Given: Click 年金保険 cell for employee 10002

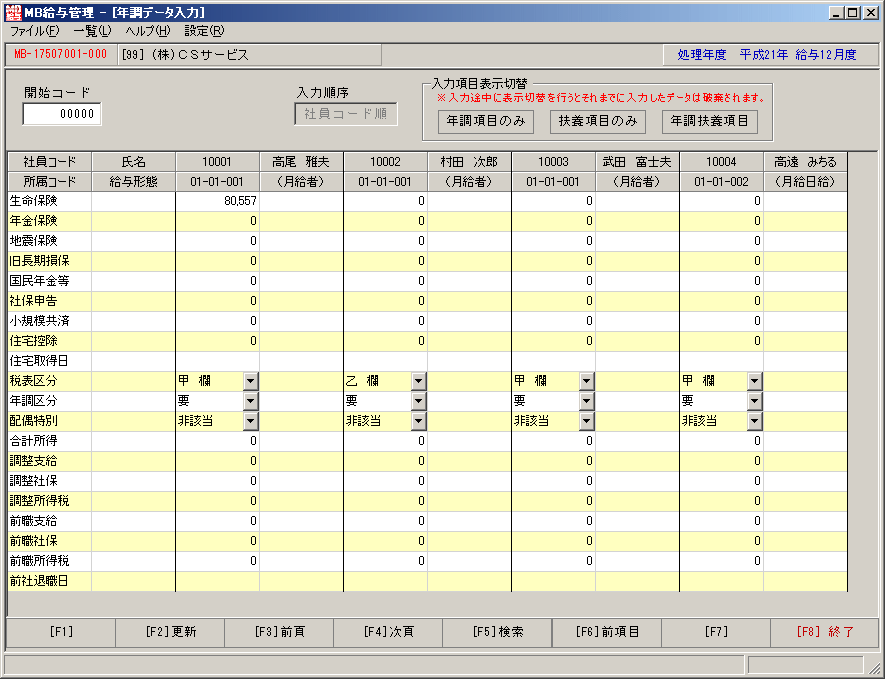Looking at the screenshot, I should coord(385,221).
